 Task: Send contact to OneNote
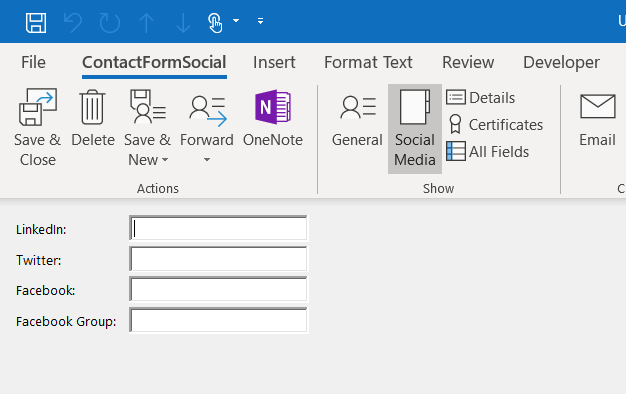[273, 119]
